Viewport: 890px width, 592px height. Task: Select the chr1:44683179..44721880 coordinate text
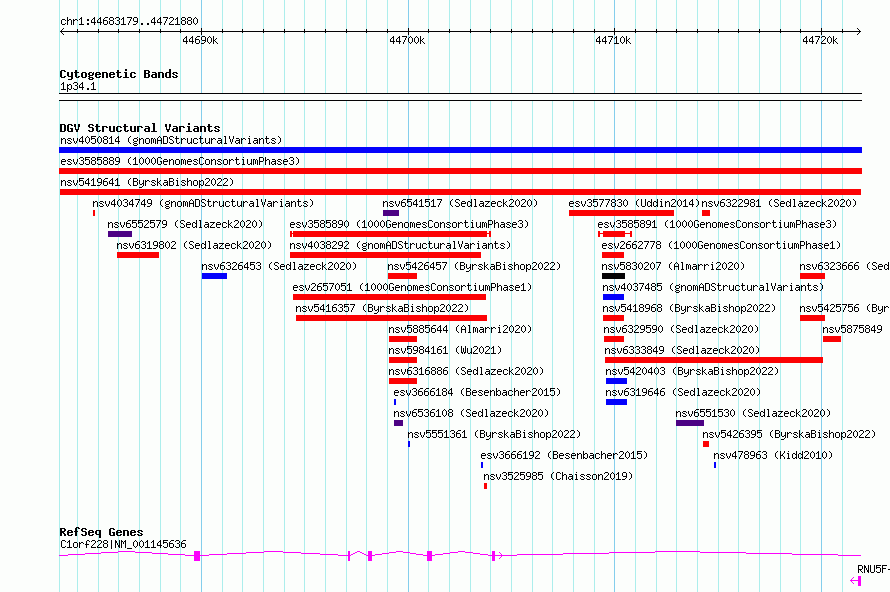coord(129,21)
